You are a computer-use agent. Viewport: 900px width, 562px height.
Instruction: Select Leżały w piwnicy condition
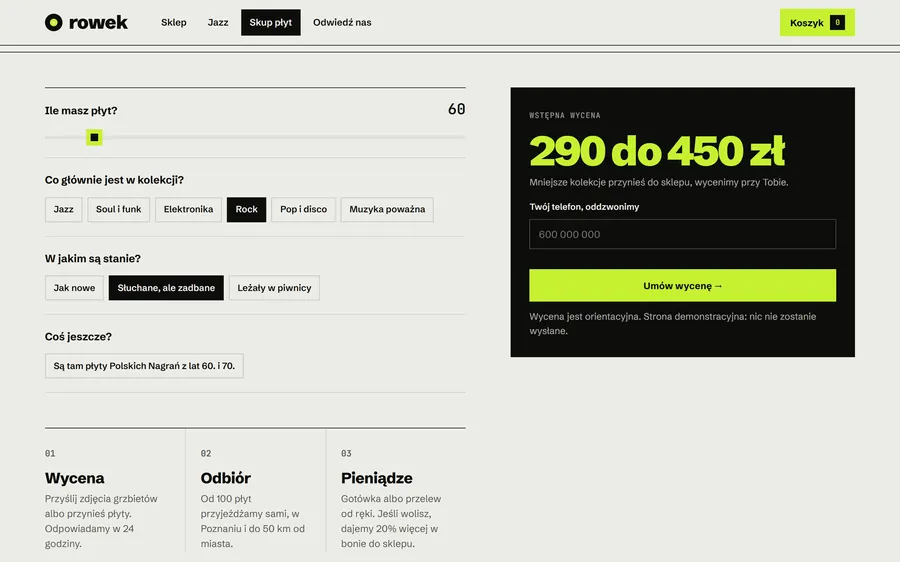click(274, 288)
